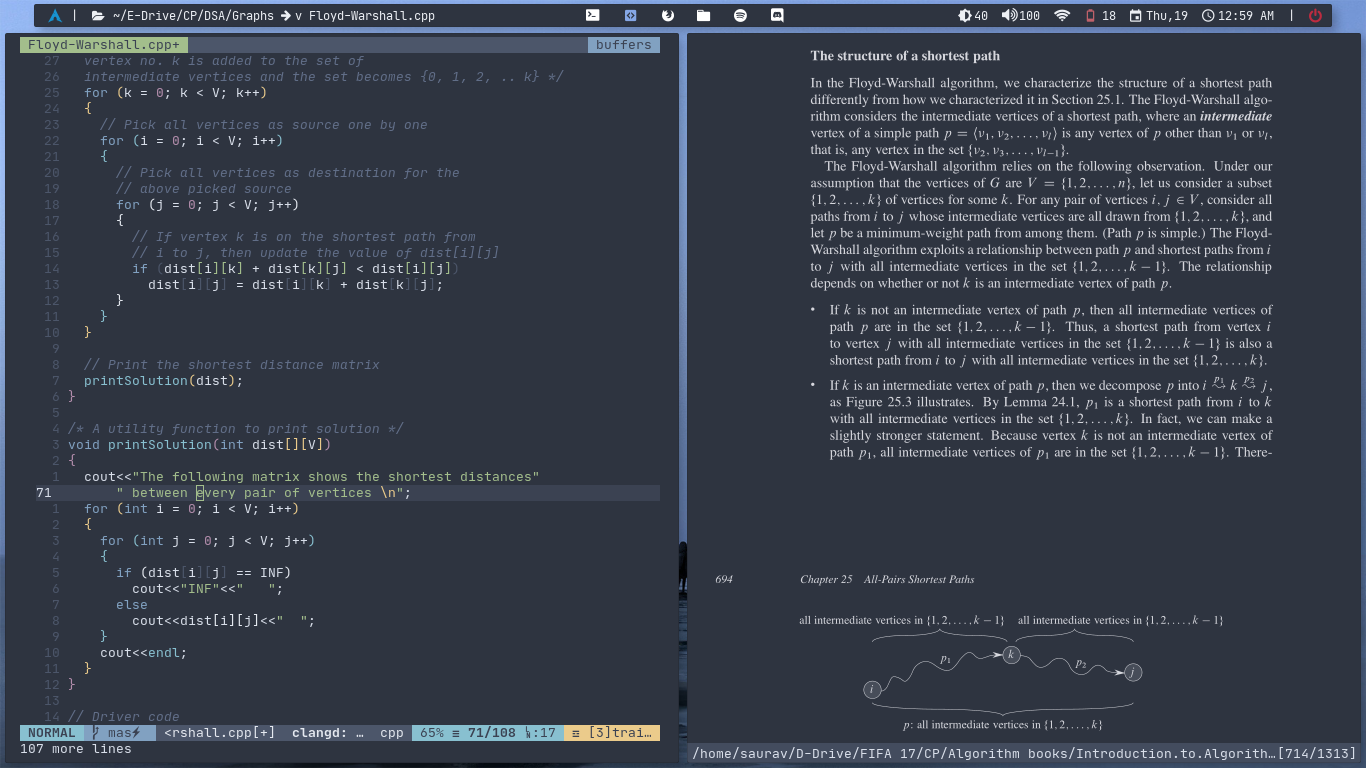Viewport: 1366px width, 768px height.
Task: Click the 'if (dist[i][j] == INF)' line
Action: 203,573
